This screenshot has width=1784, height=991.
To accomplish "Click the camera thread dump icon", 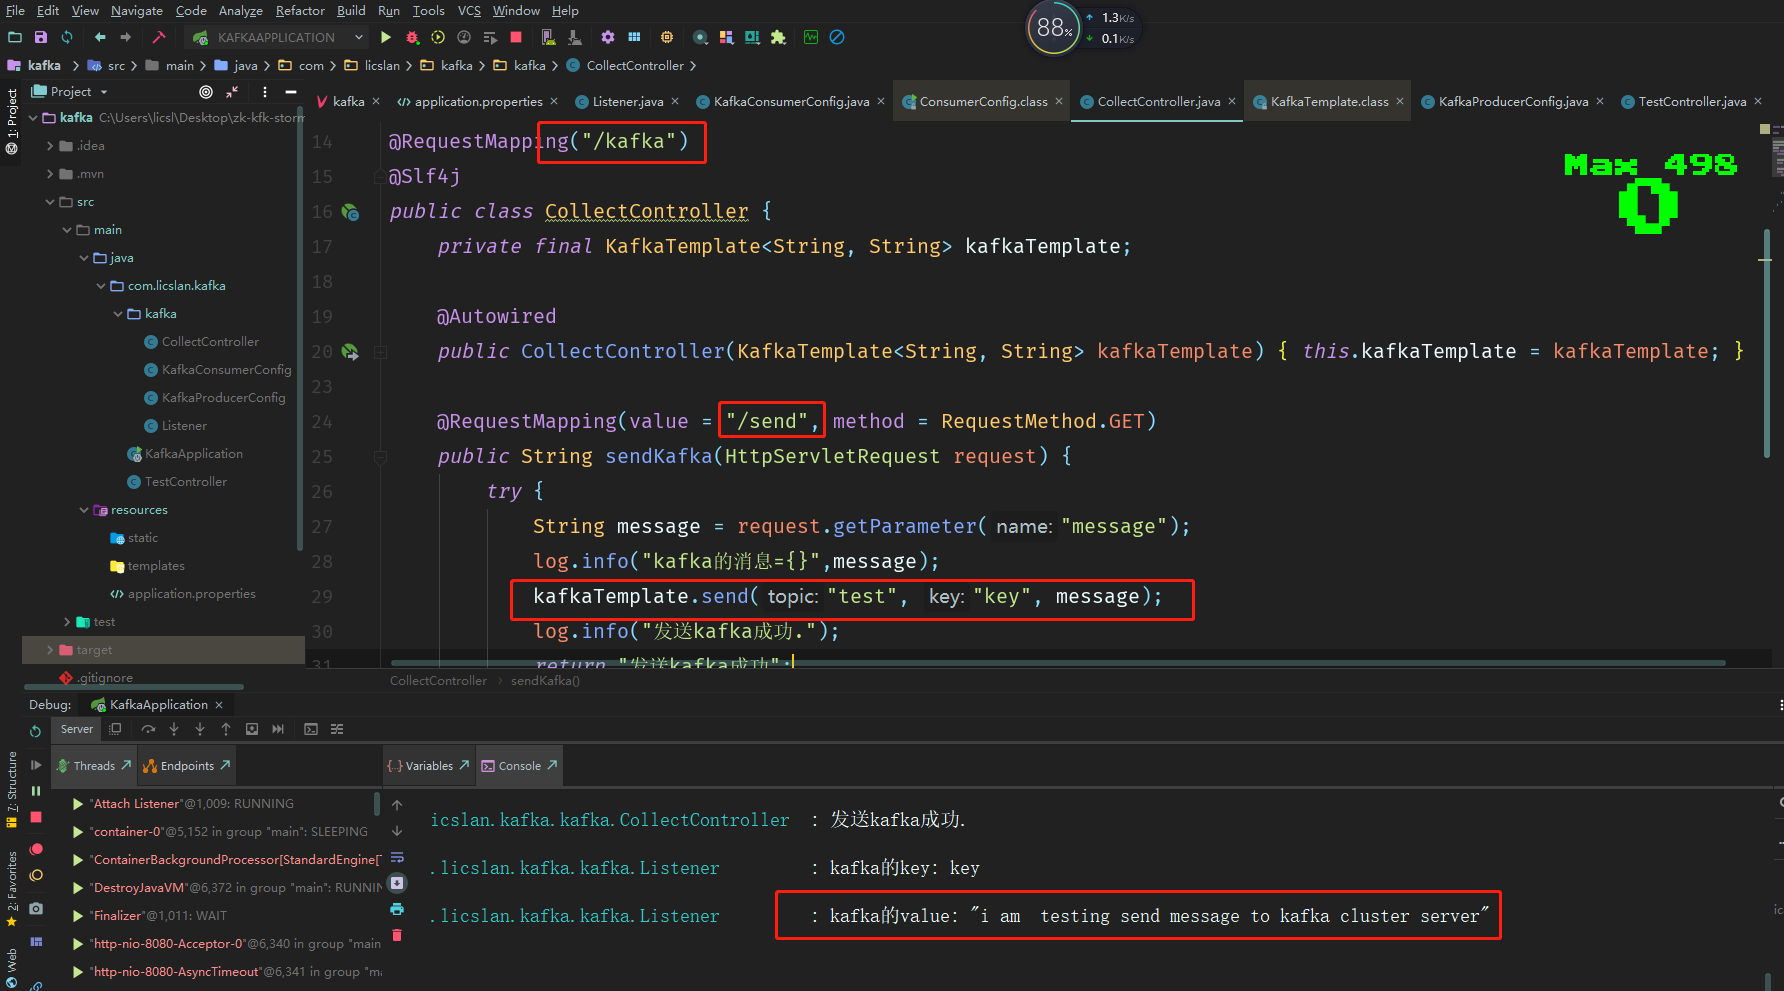I will [36, 908].
